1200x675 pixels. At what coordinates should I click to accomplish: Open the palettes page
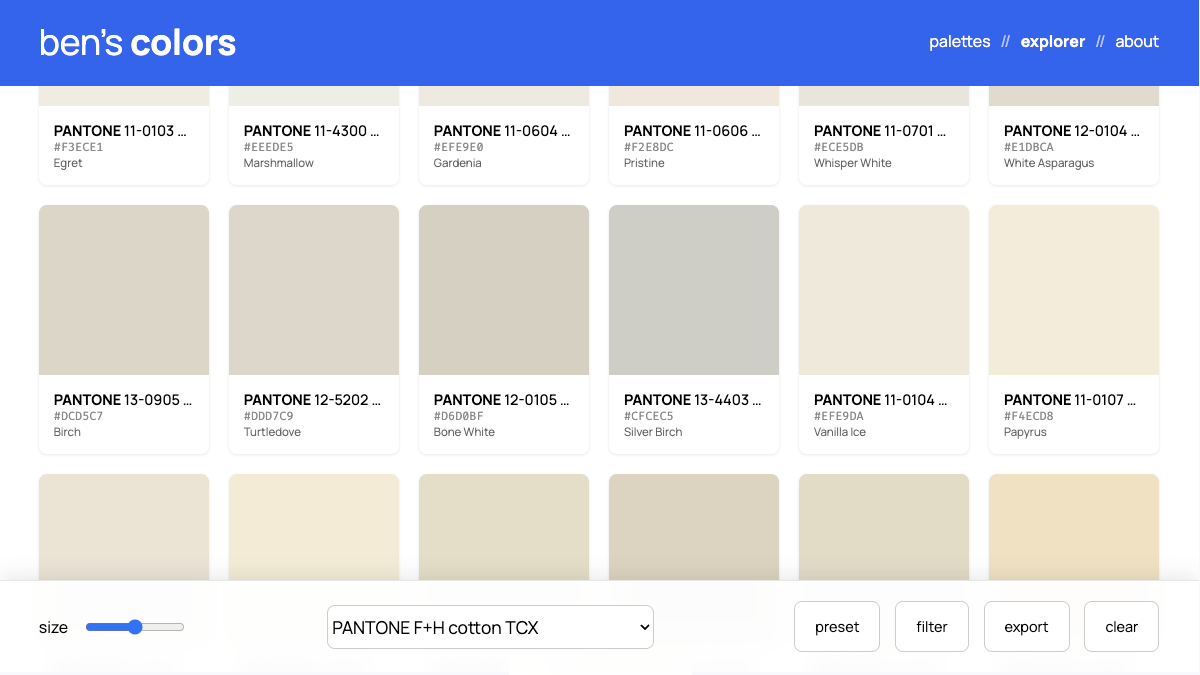tap(959, 42)
